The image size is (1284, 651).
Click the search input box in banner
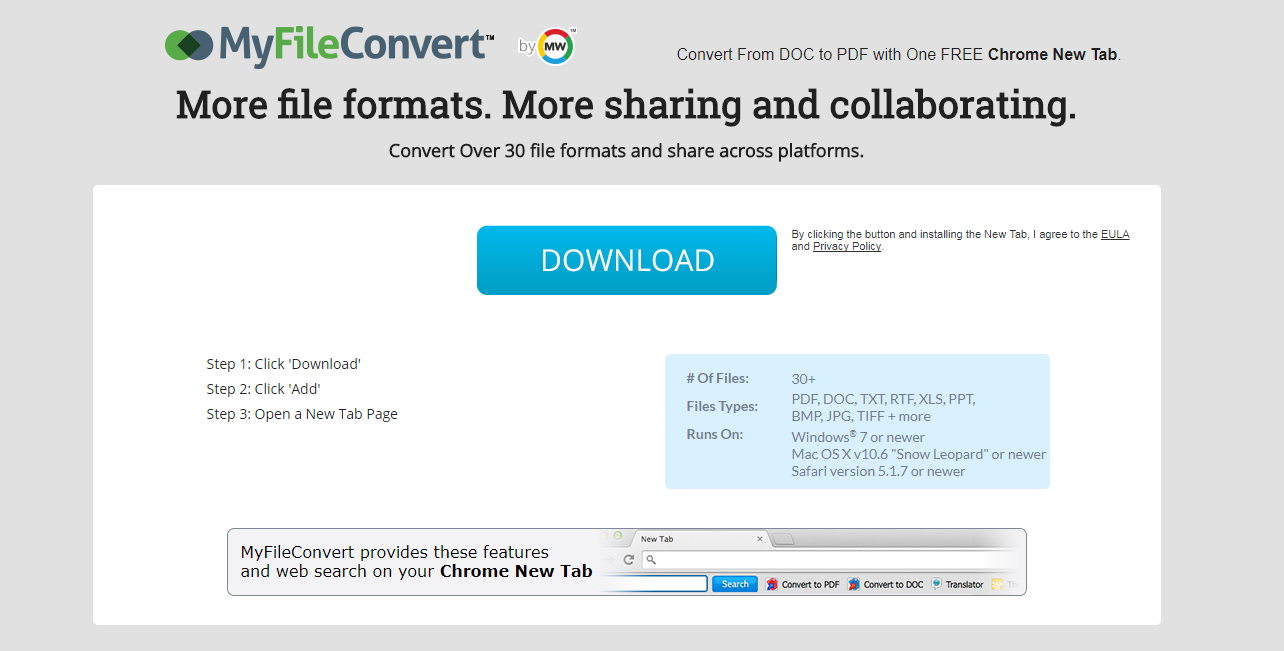click(x=654, y=584)
